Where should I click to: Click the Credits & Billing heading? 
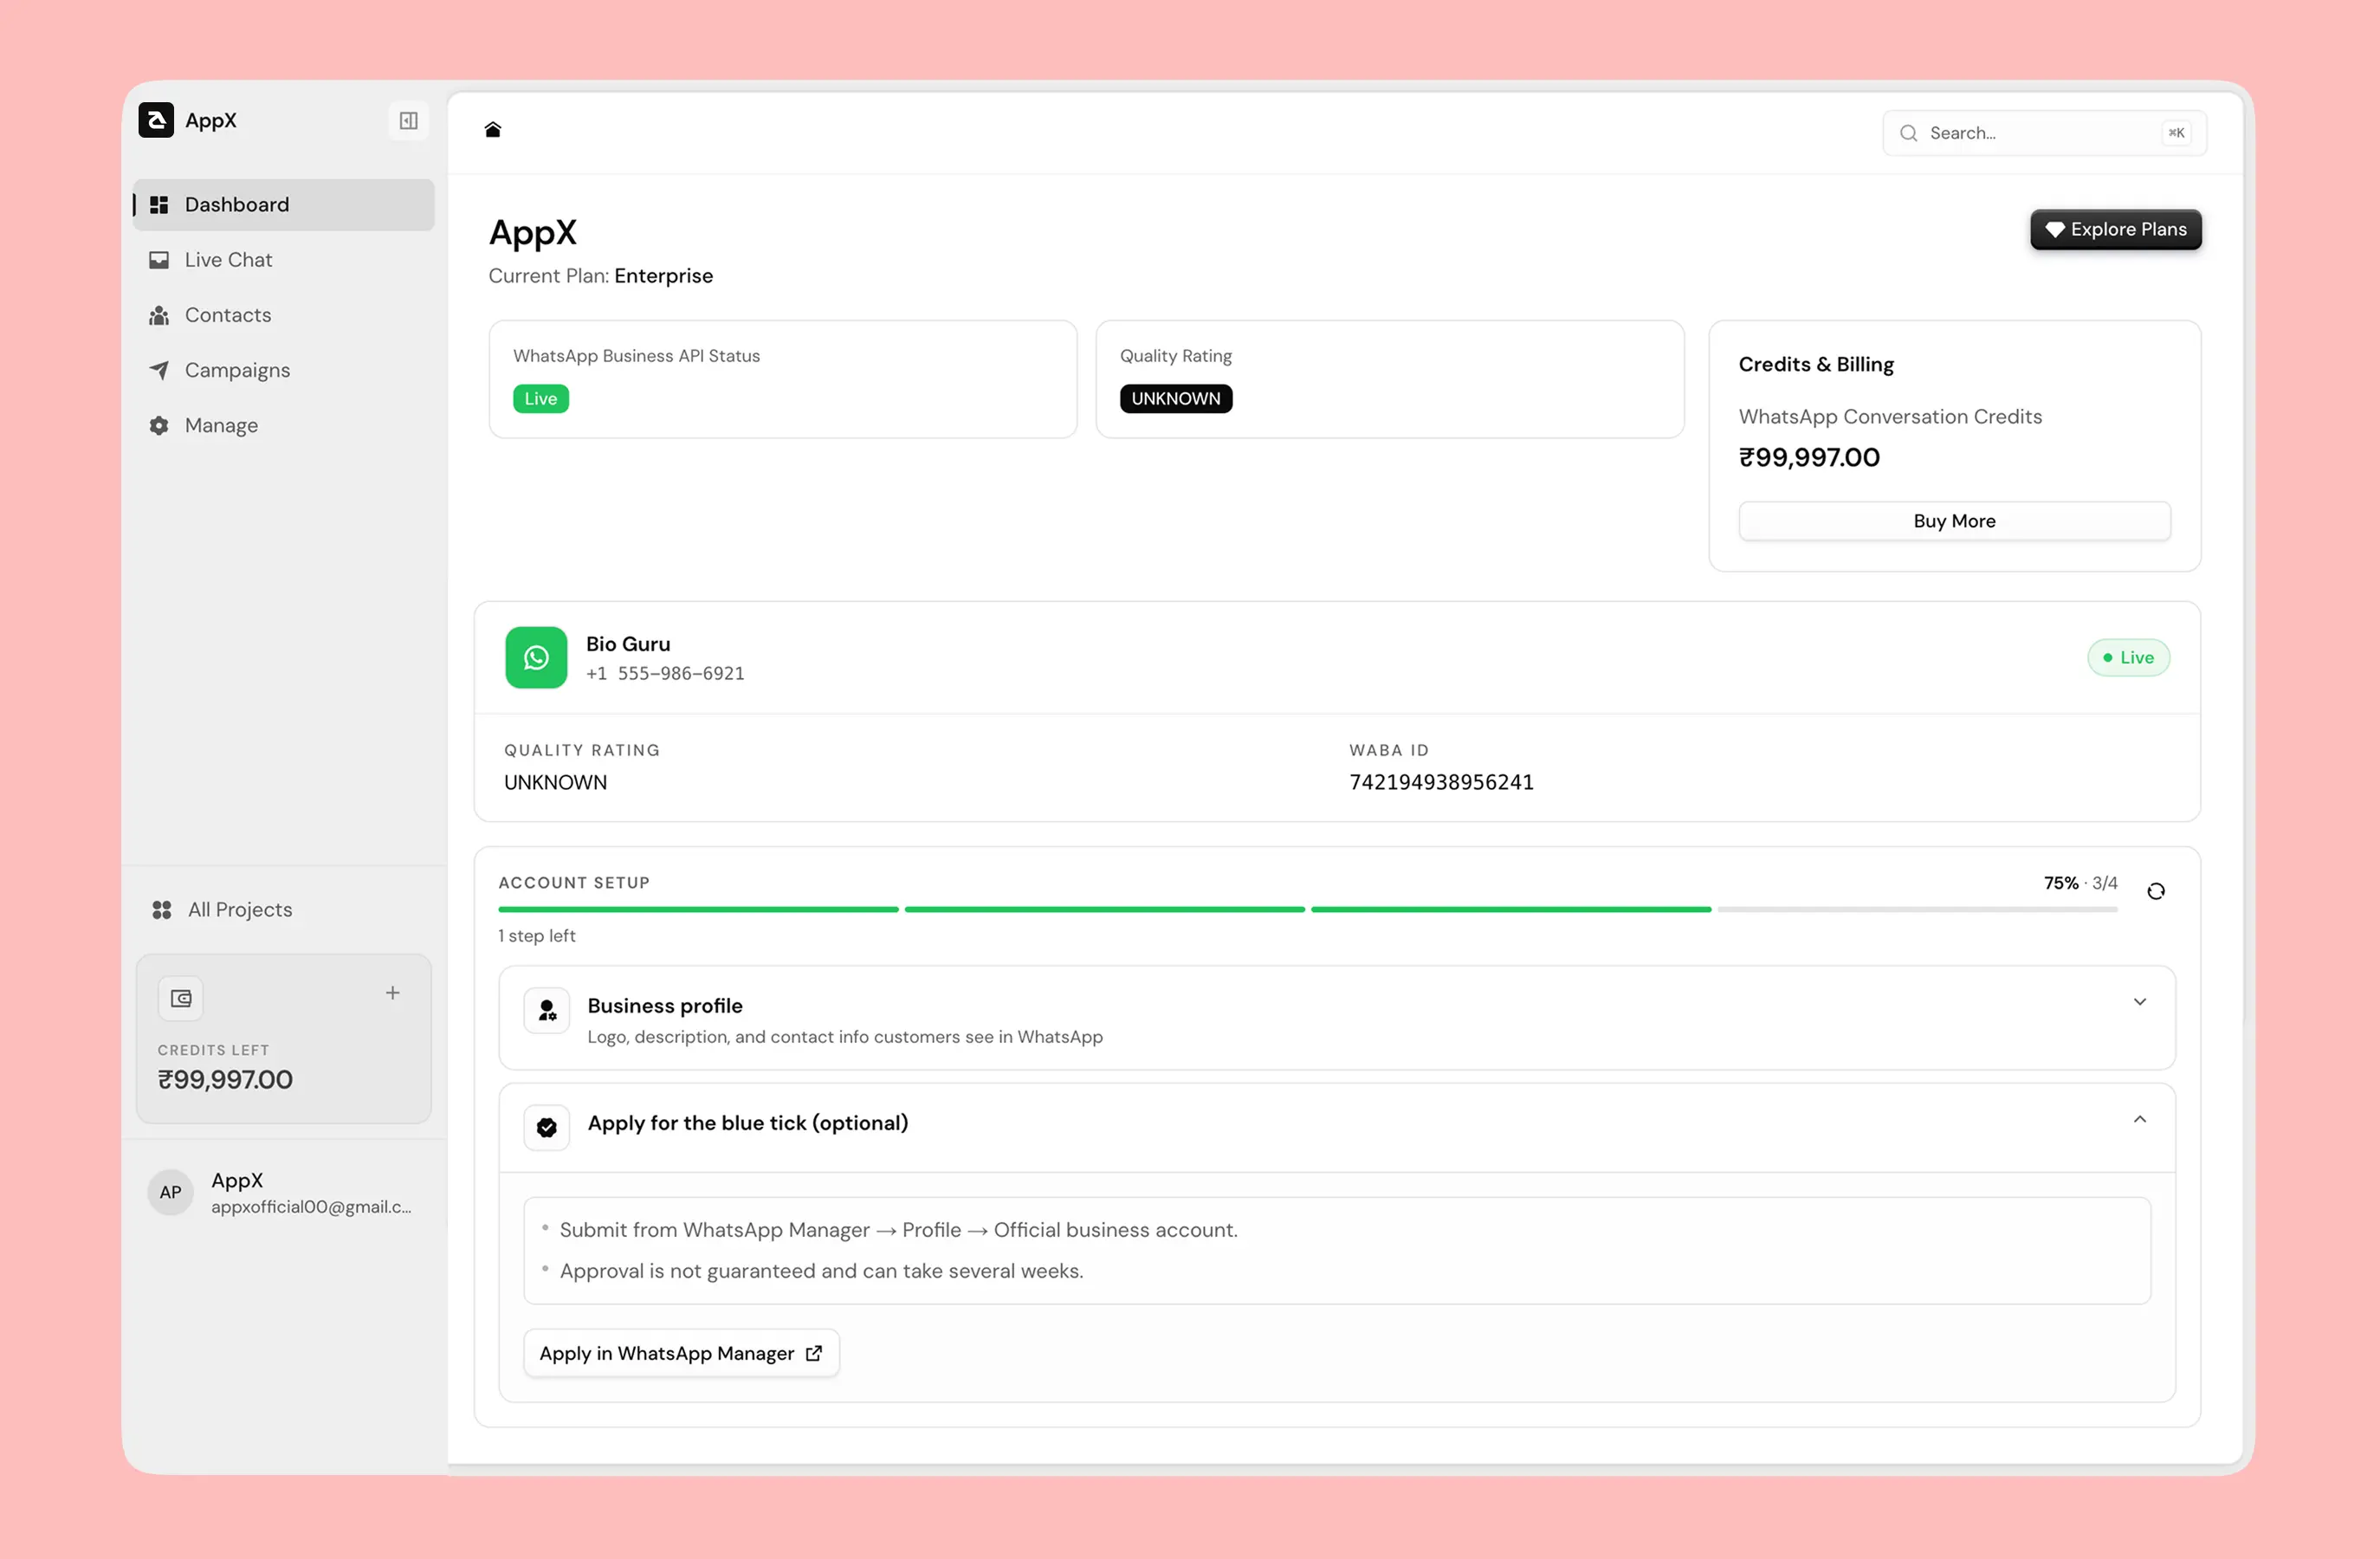click(1816, 364)
